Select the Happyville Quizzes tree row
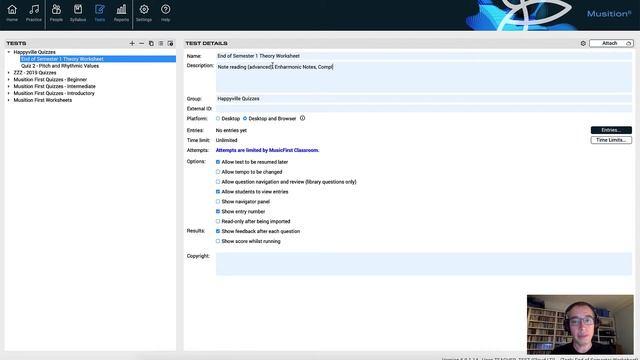The height and width of the screenshot is (360, 640). tap(35, 52)
